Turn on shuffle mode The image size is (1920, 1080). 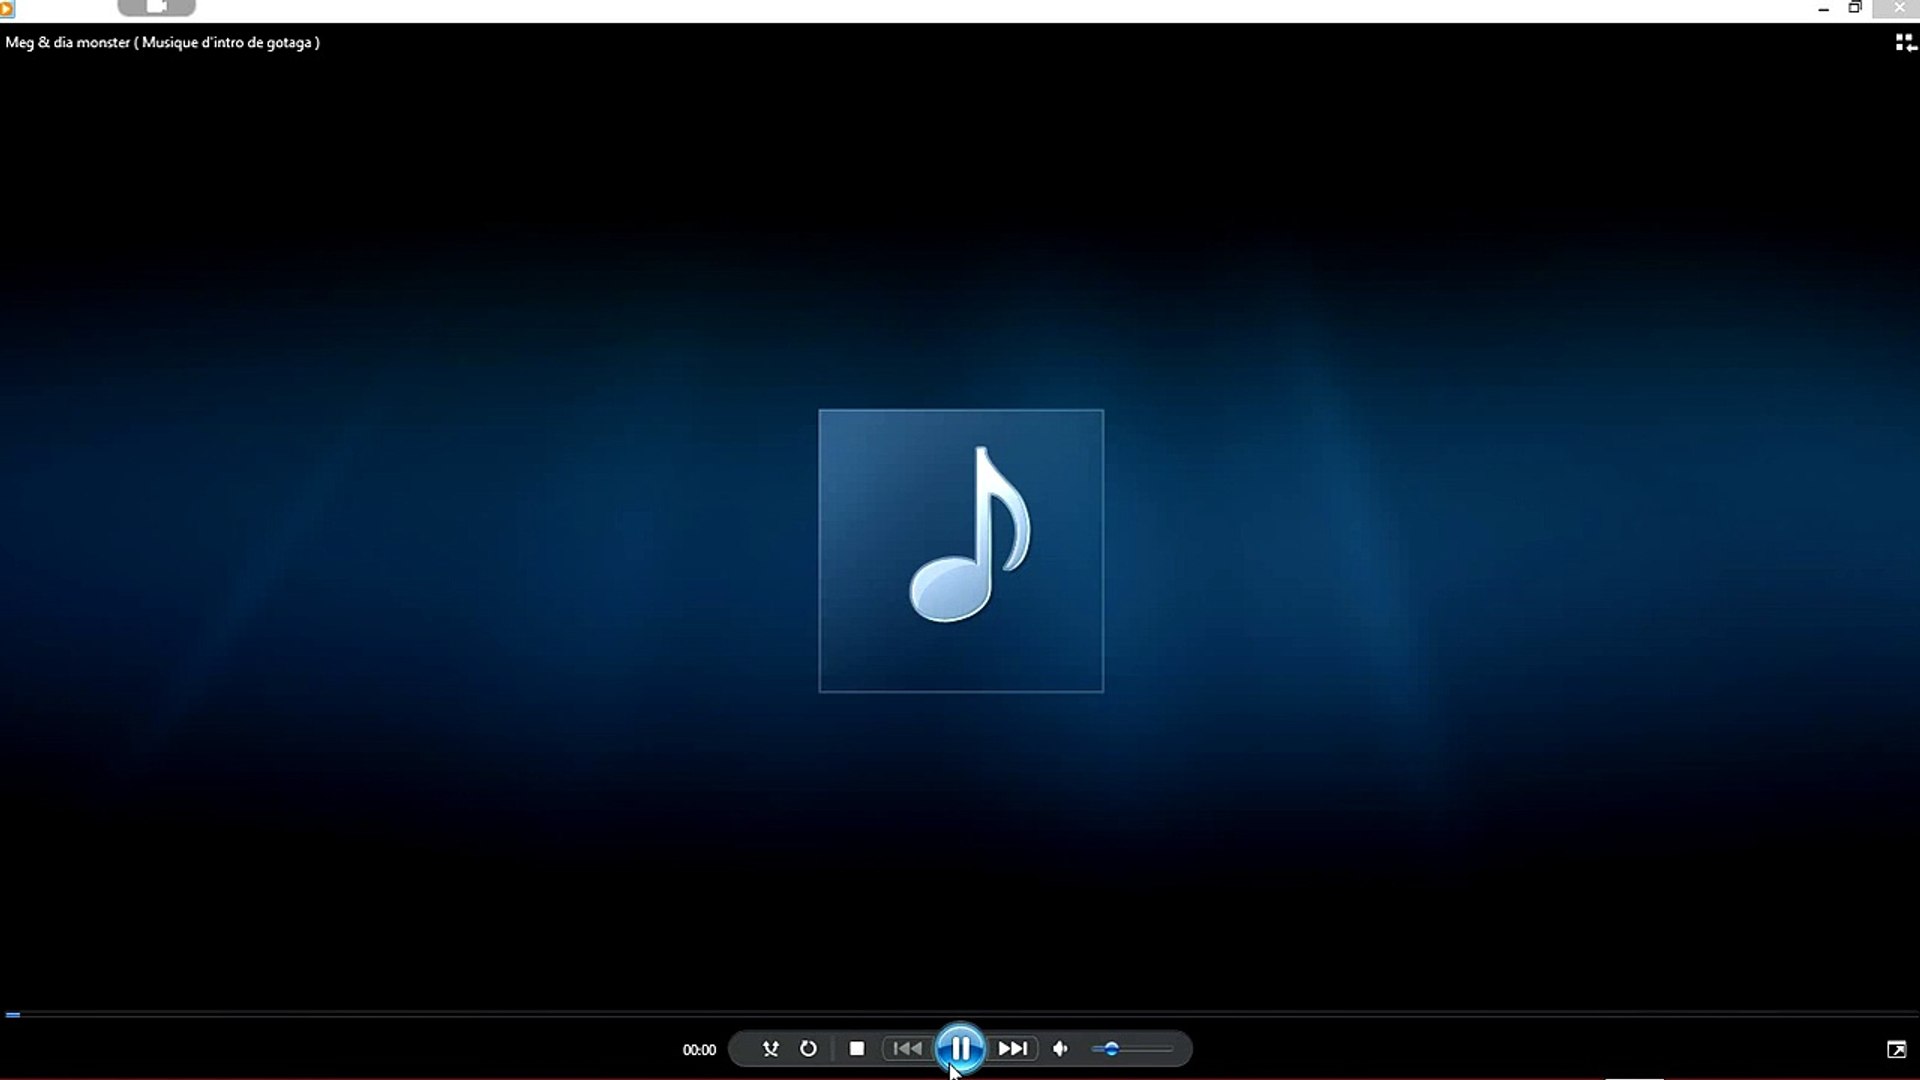click(770, 1048)
